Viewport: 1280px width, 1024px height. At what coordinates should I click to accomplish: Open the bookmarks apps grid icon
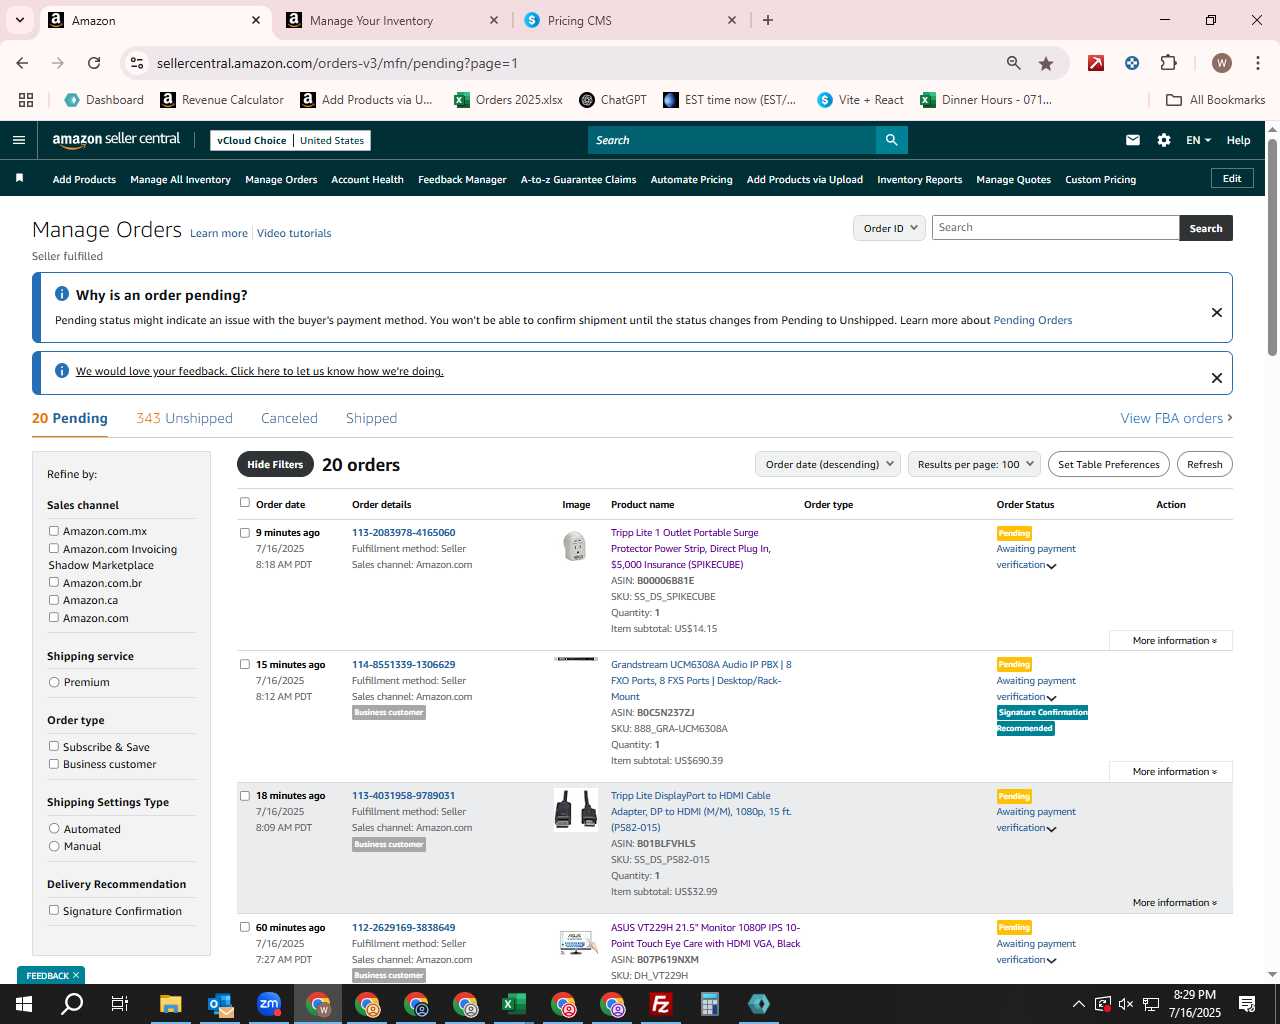[26, 100]
